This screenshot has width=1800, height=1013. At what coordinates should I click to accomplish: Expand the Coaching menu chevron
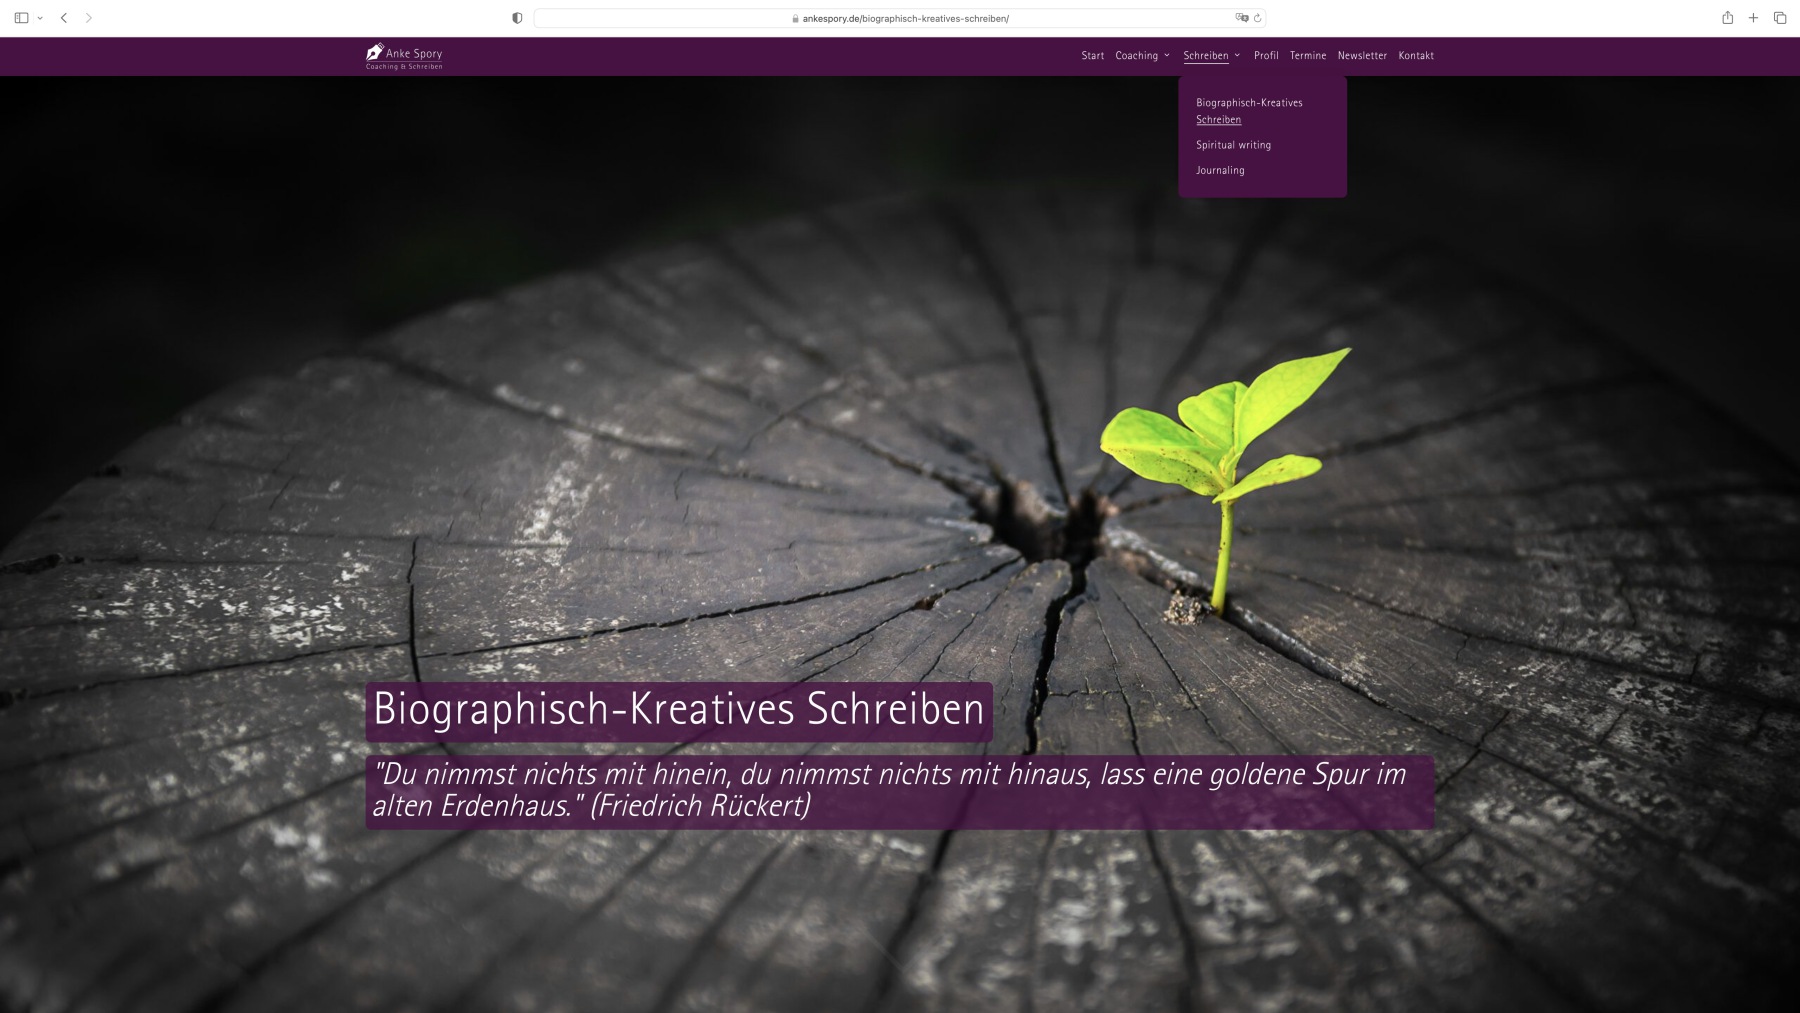click(x=1167, y=56)
